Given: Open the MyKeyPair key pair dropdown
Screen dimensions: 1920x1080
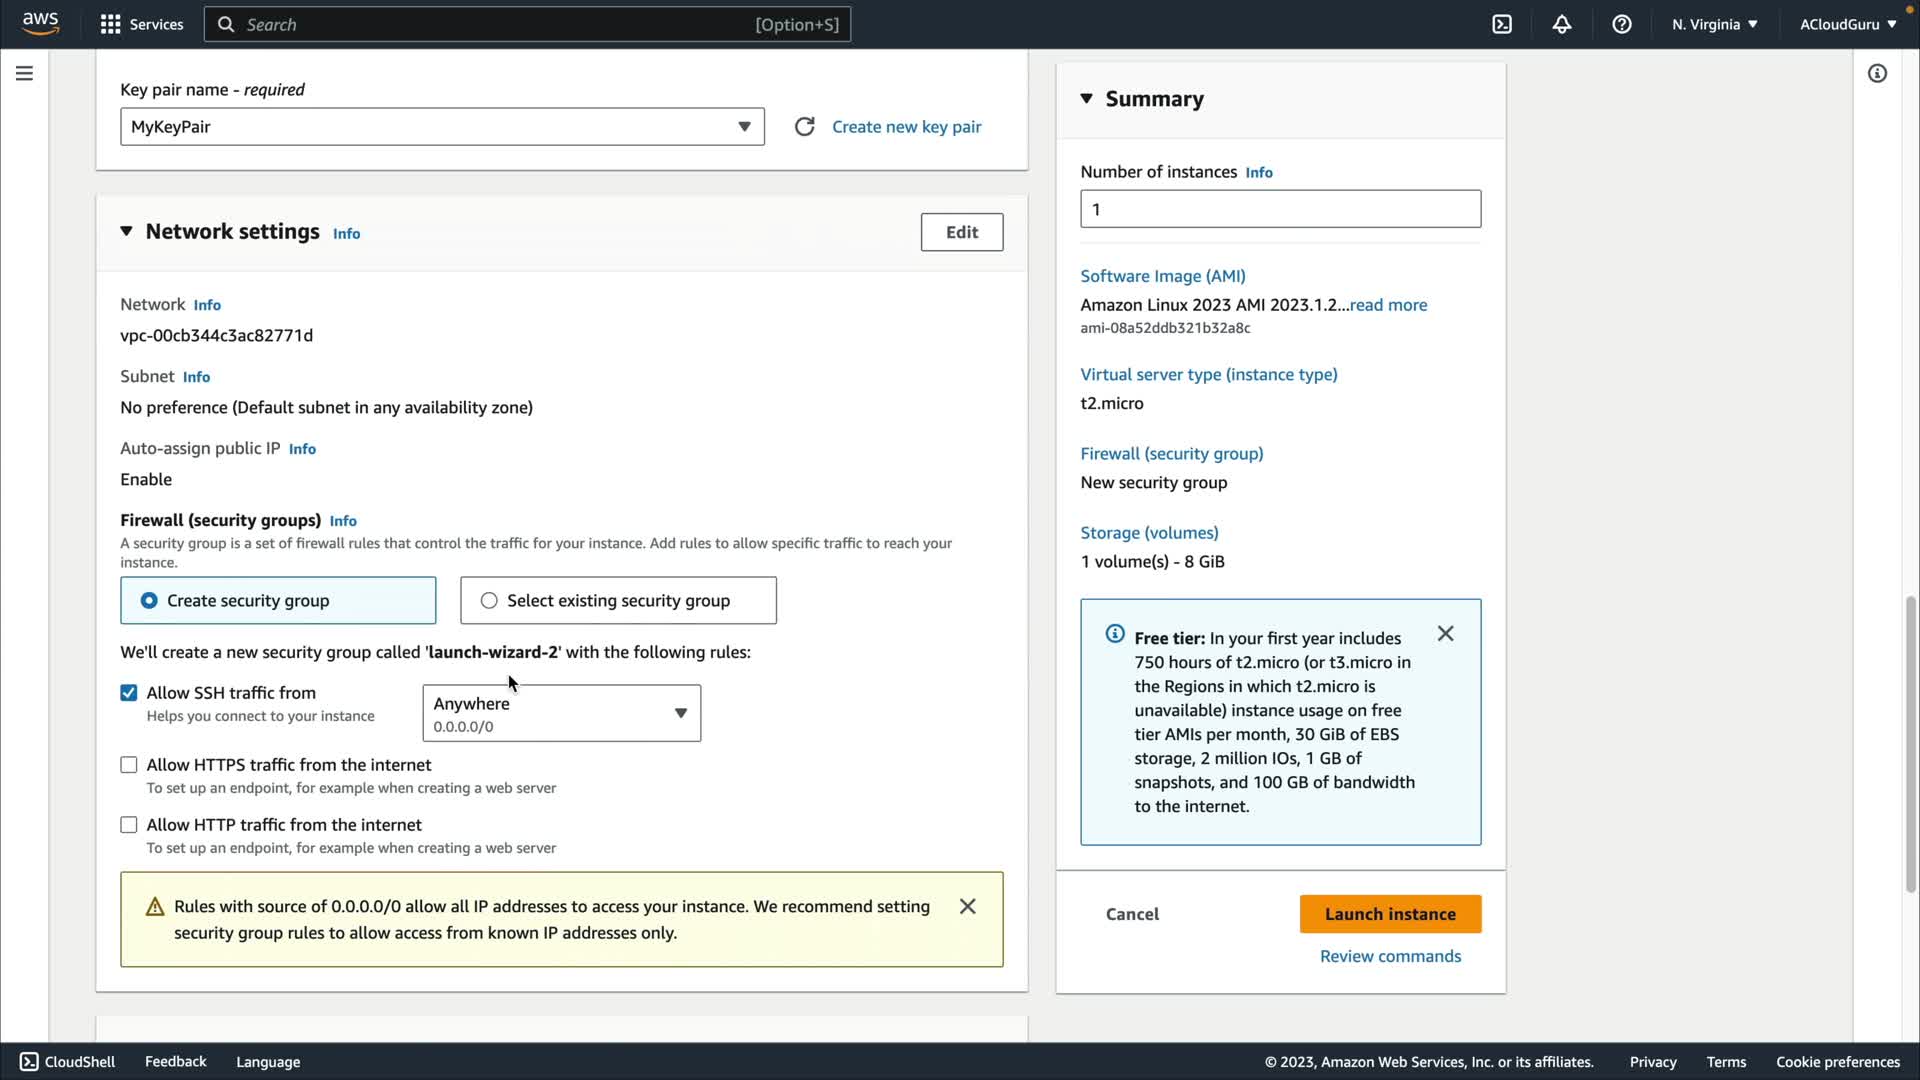Looking at the screenshot, I should 442,127.
